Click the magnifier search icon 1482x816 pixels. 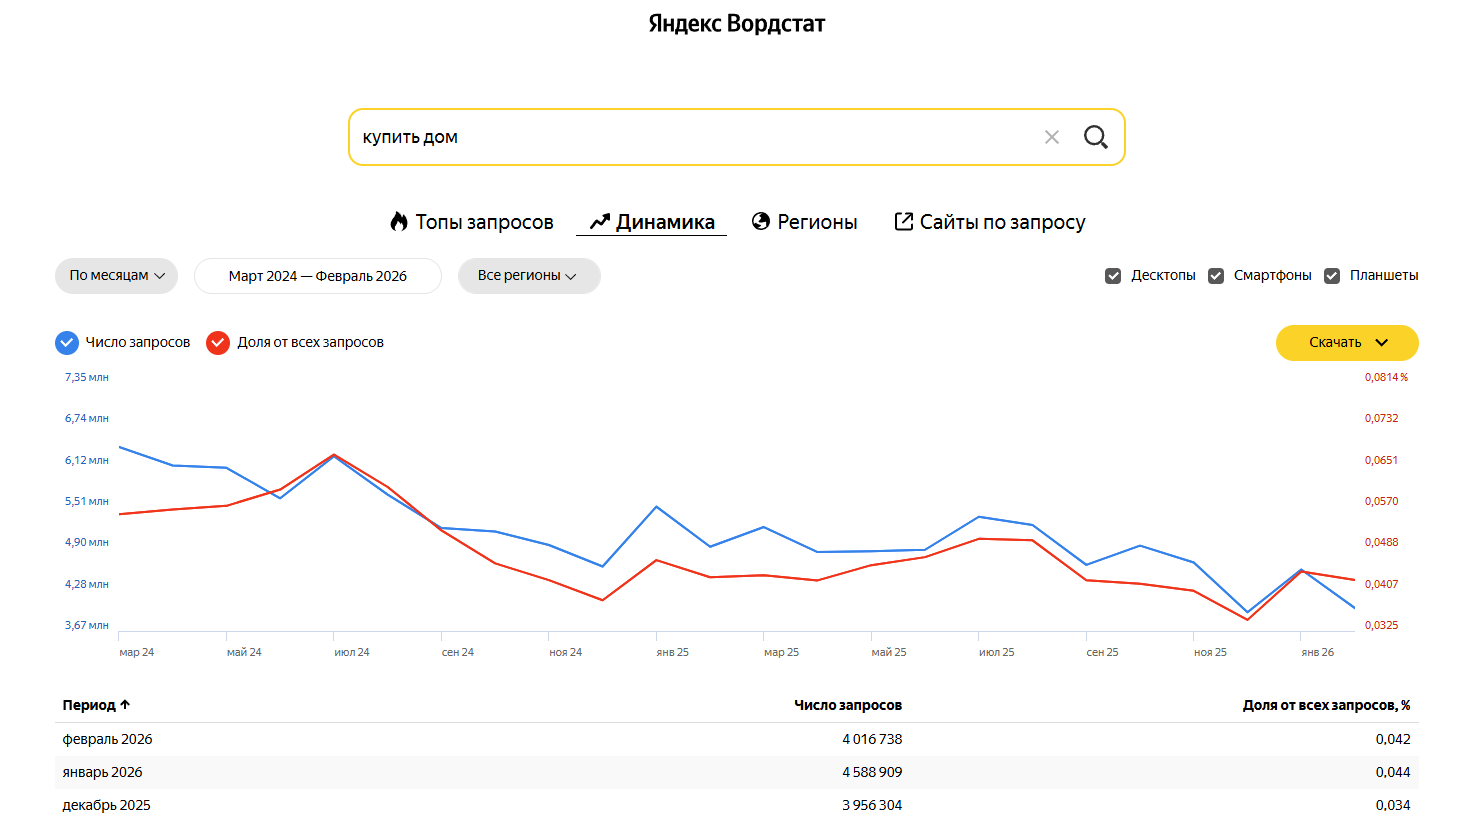1095,137
